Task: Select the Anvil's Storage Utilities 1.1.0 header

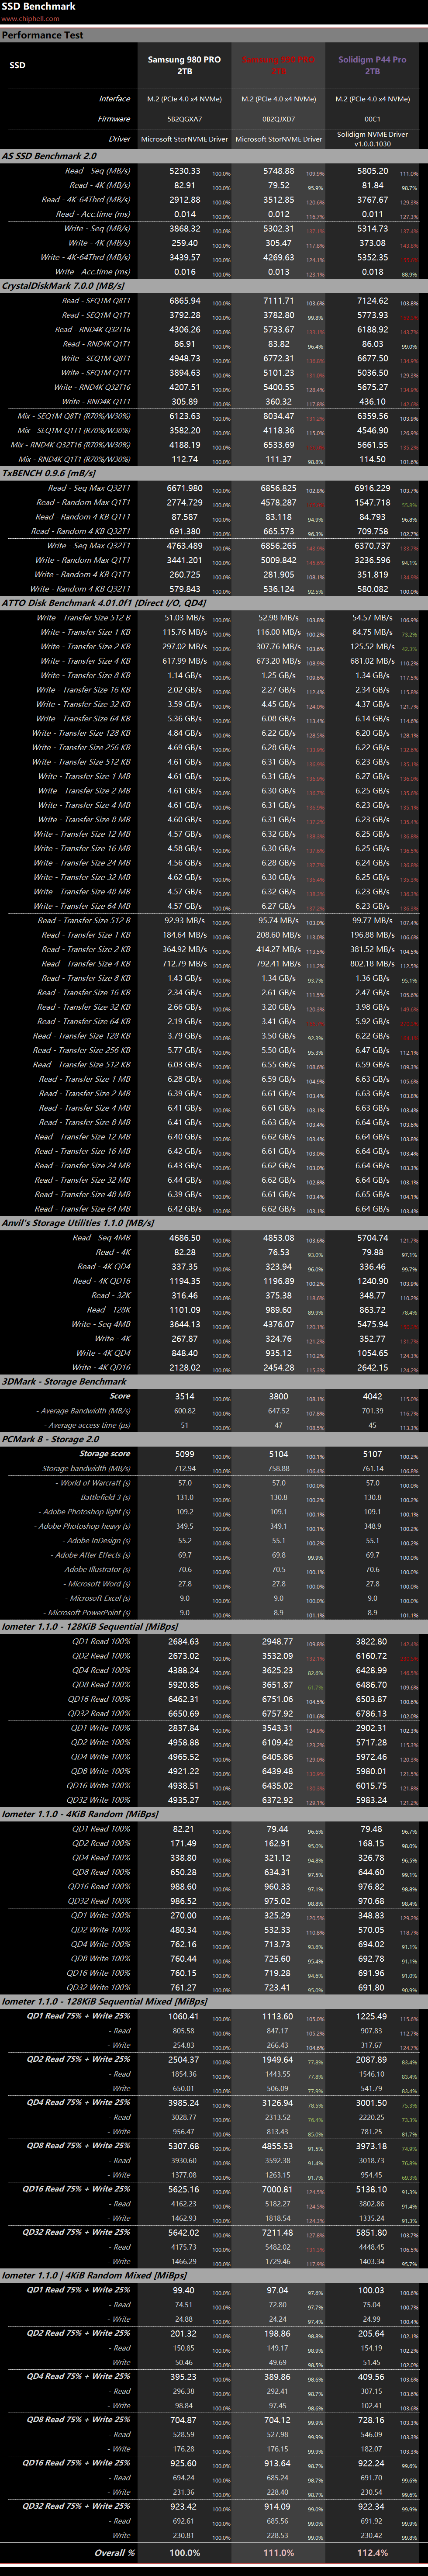Action: click(x=78, y=1223)
